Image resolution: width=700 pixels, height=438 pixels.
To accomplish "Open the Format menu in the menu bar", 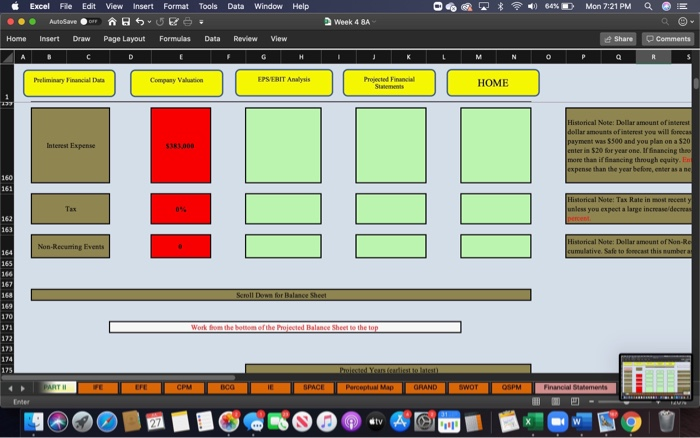I will click(175, 6).
